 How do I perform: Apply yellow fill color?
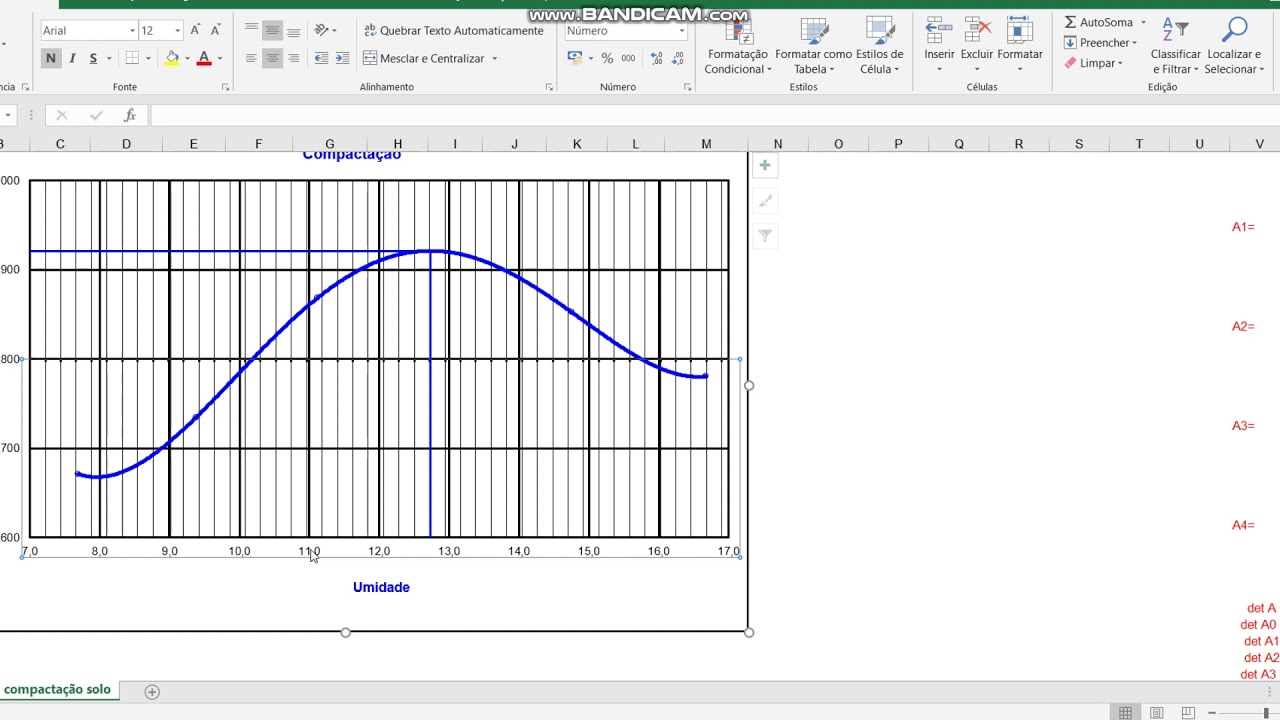(172, 59)
